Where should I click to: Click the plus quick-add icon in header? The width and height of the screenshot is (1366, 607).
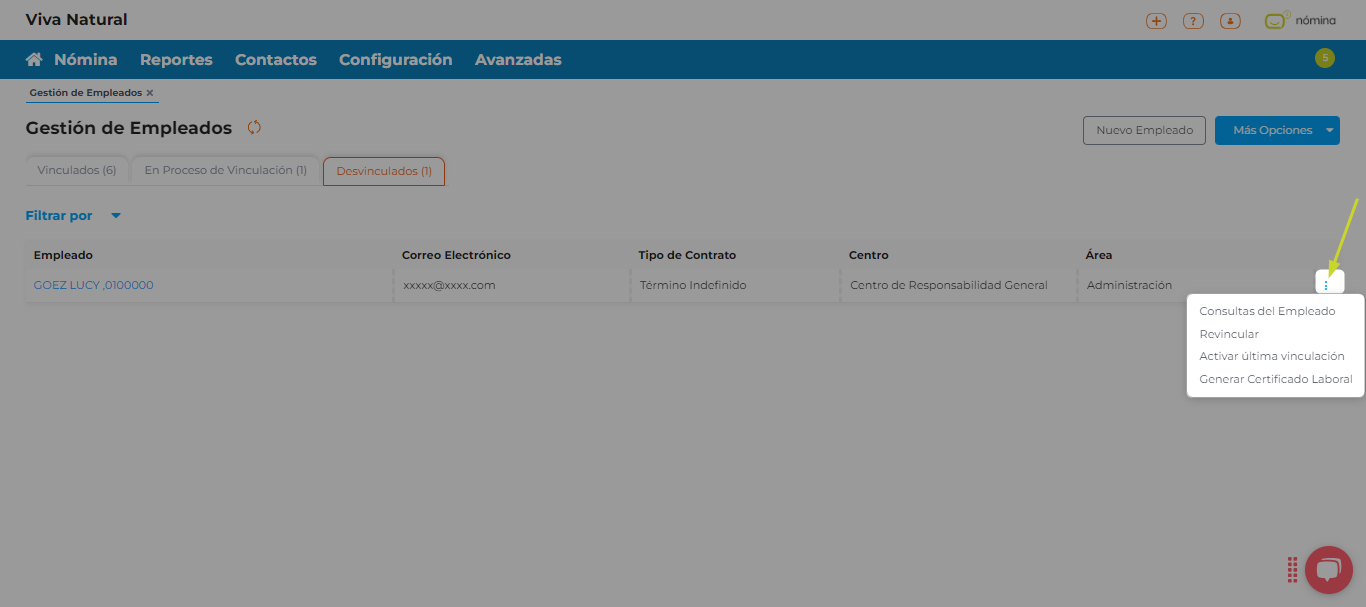(1156, 21)
